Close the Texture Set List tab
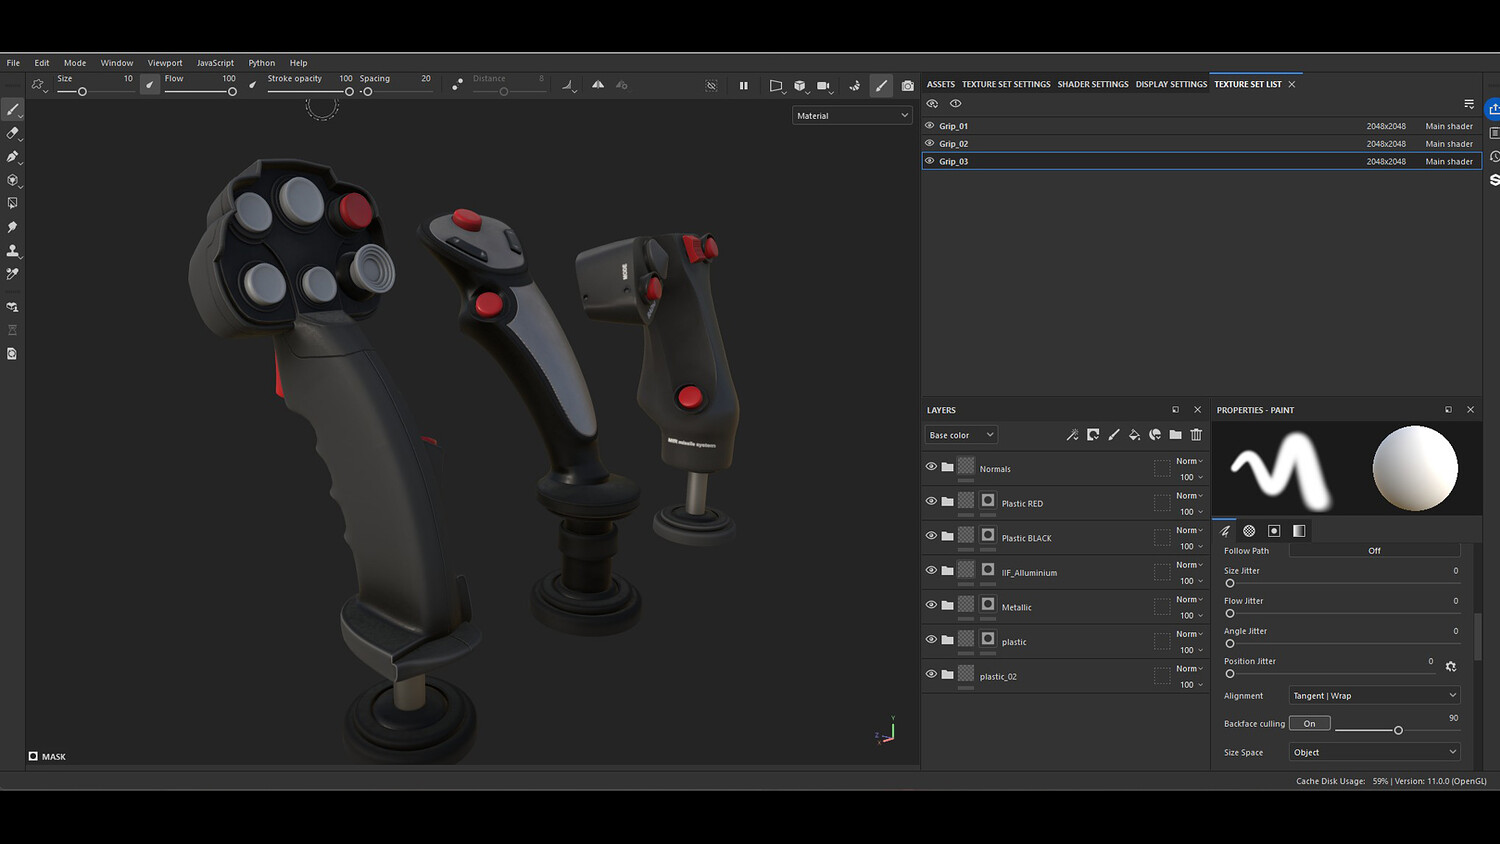The image size is (1500, 844). 1292,85
